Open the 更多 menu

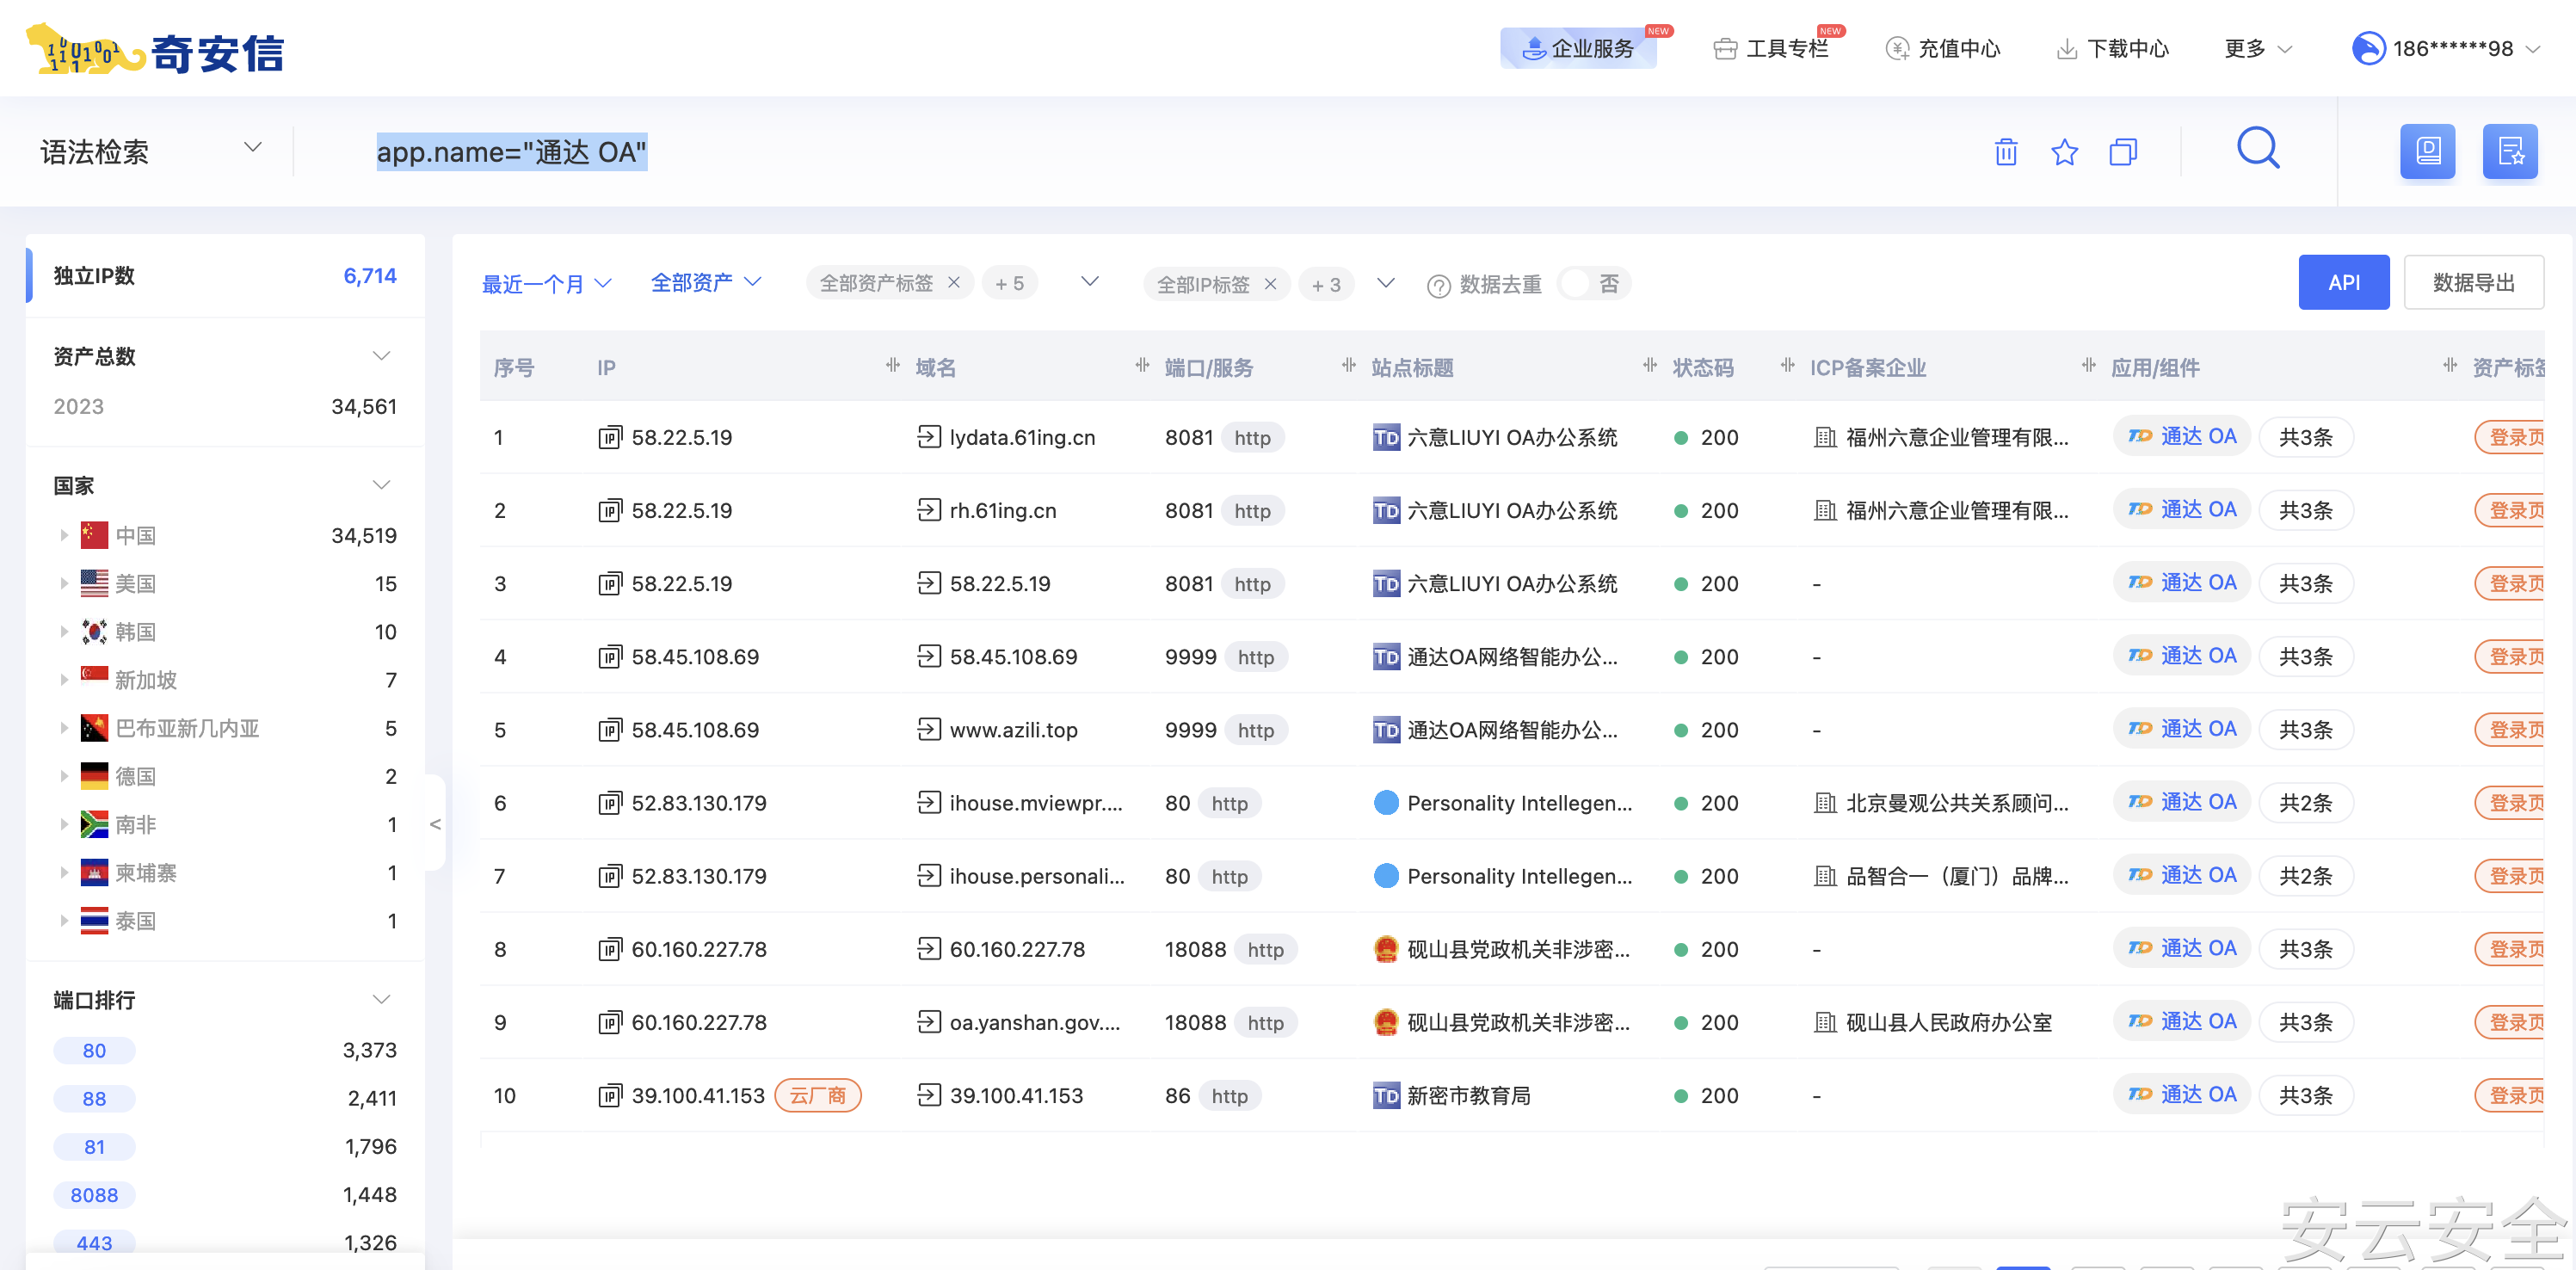[2257, 48]
